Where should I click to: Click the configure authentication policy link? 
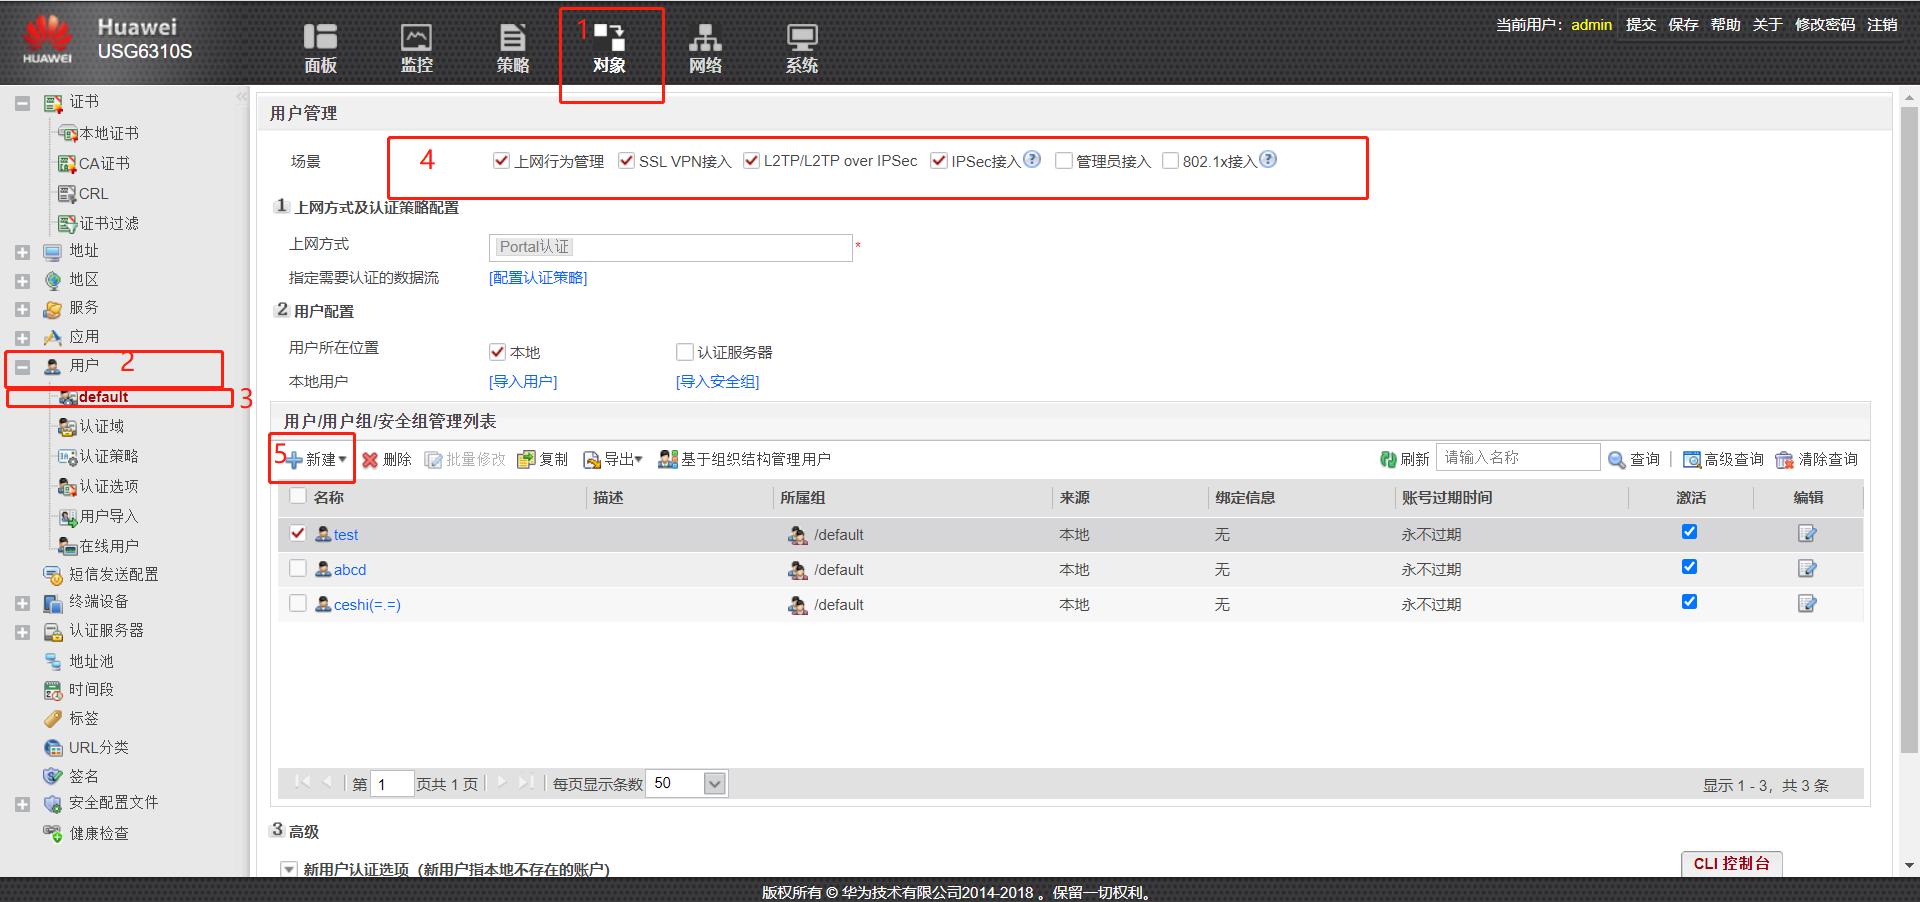(x=538, y=278)
